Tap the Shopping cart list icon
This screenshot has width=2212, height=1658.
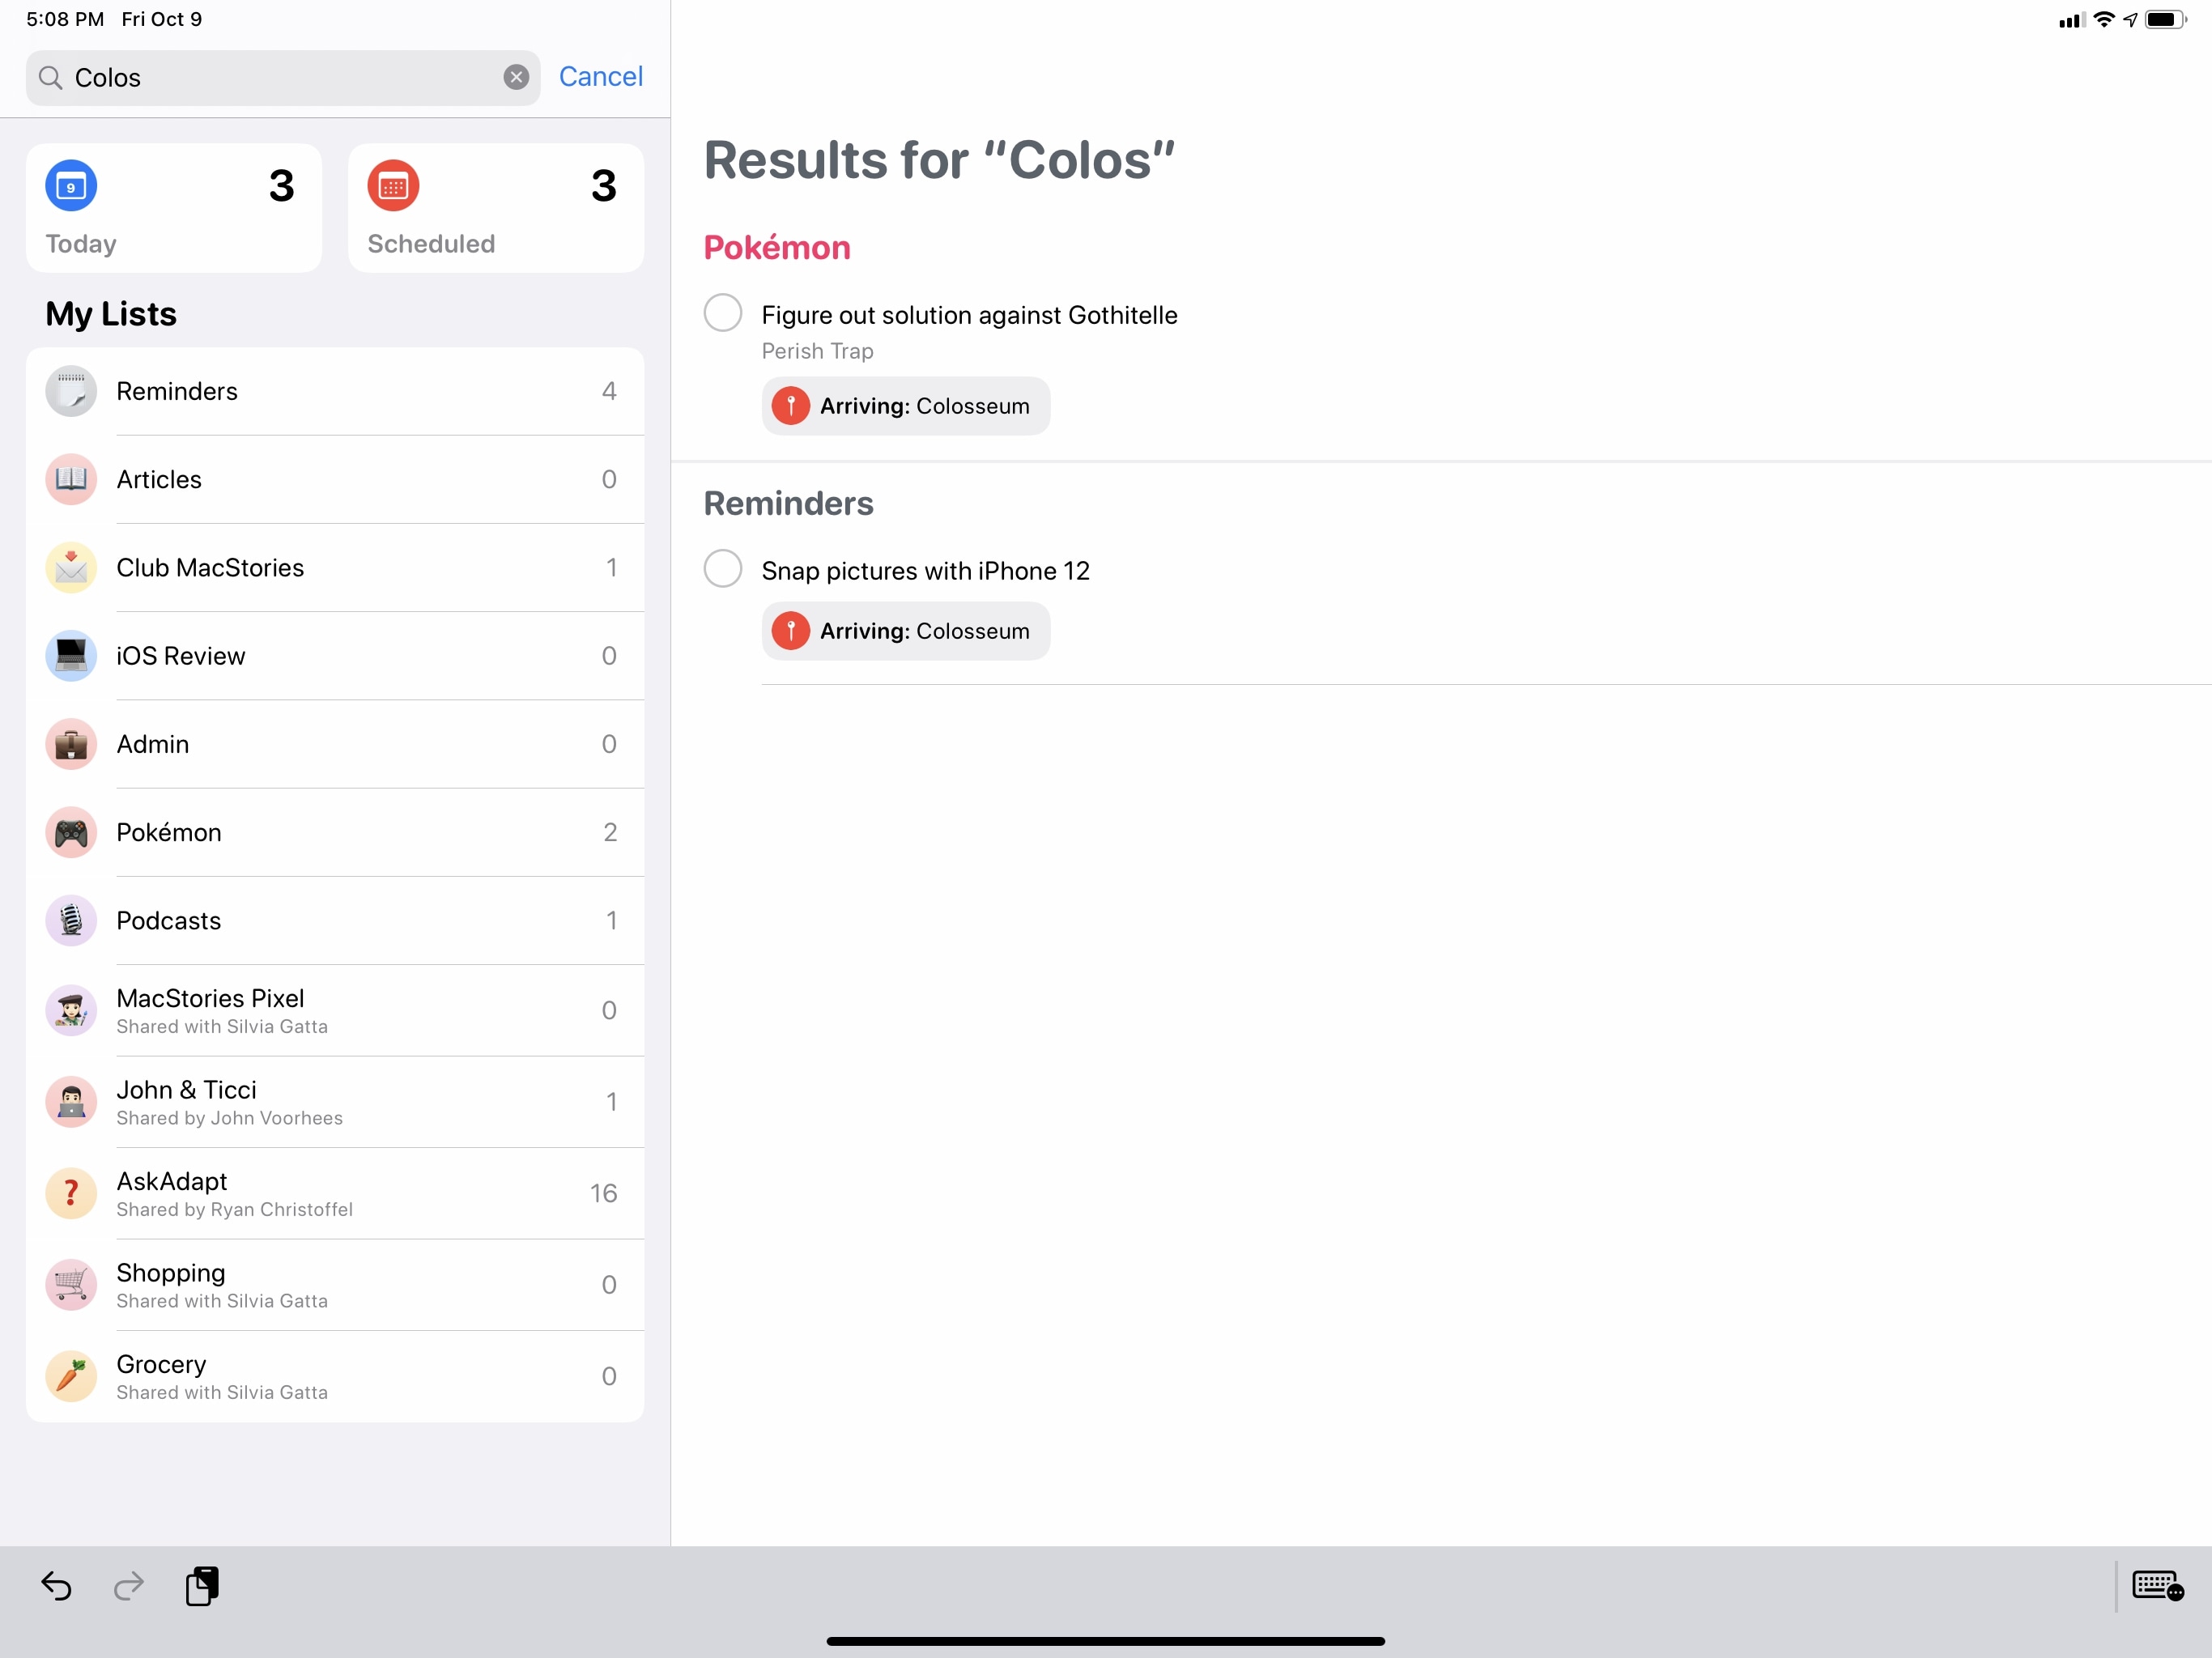71,1284
